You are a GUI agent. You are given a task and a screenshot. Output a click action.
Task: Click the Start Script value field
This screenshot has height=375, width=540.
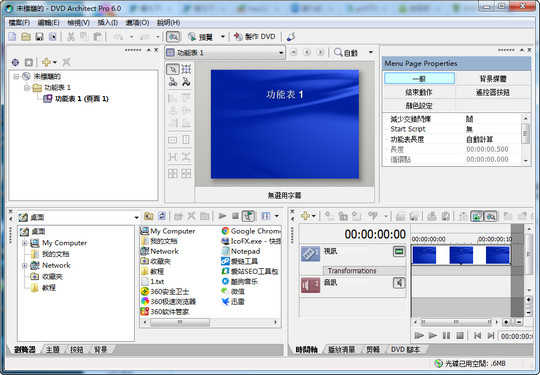point(492,129)
